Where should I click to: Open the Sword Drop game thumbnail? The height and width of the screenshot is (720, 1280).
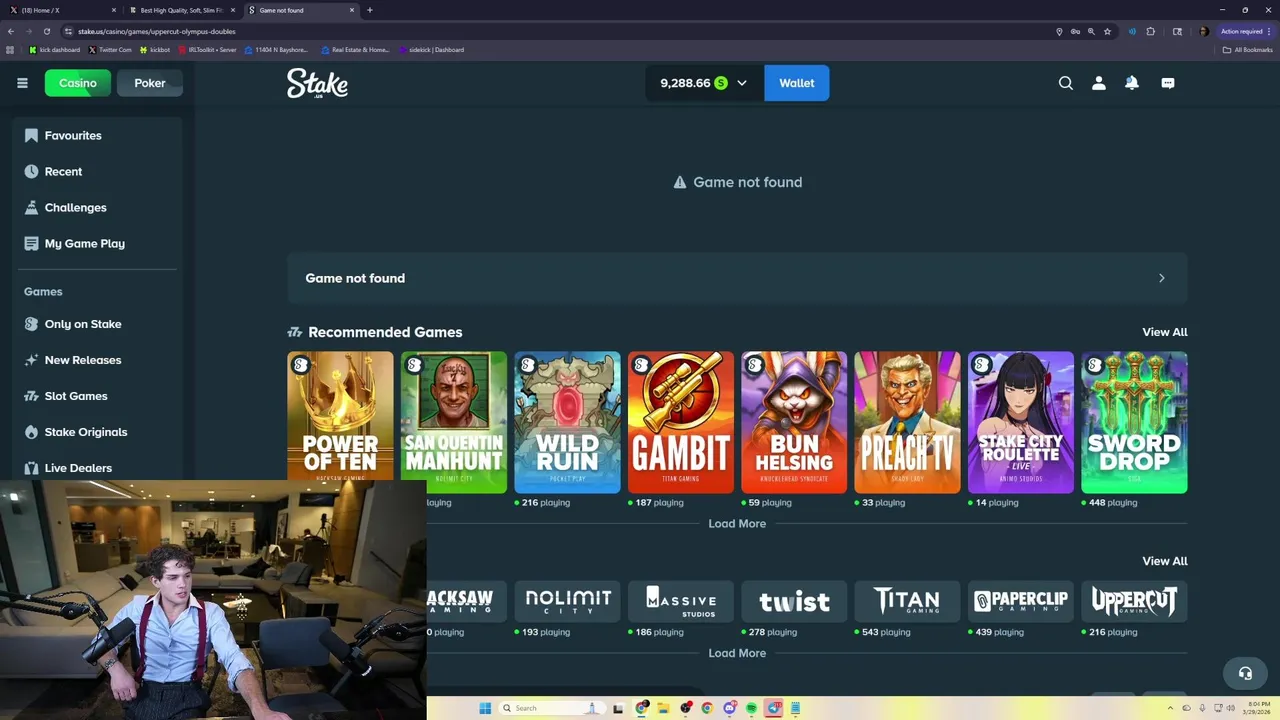pos(1134,422)
